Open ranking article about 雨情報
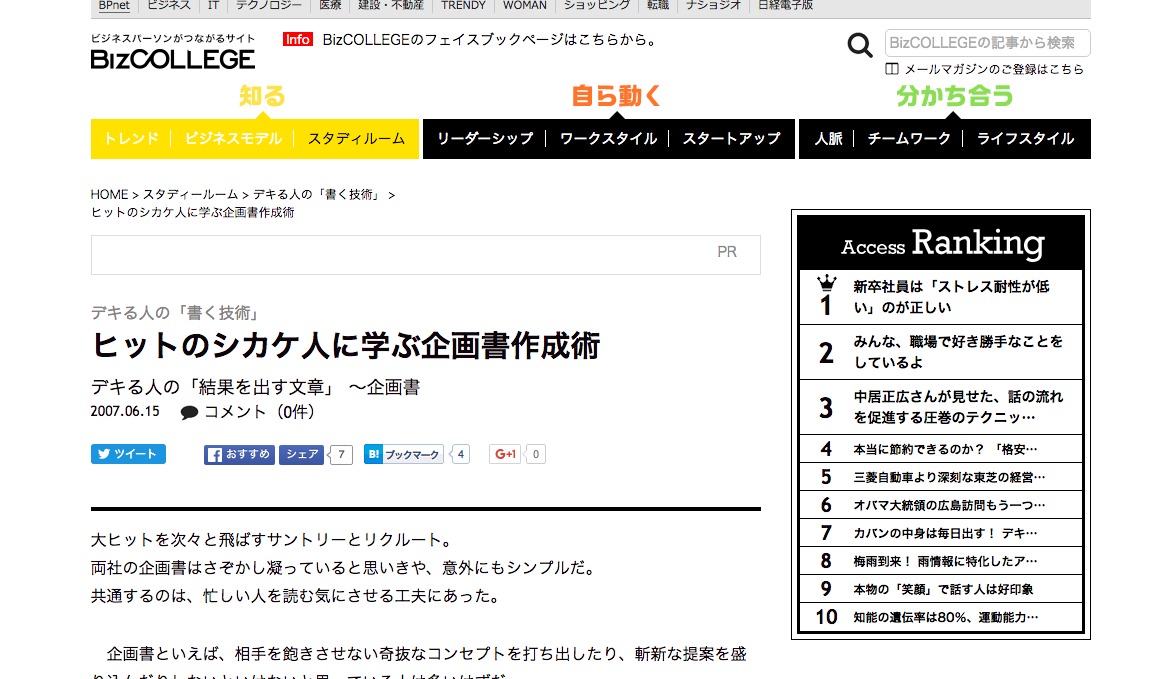This screenshot has width=1175, height=679. 944,561
